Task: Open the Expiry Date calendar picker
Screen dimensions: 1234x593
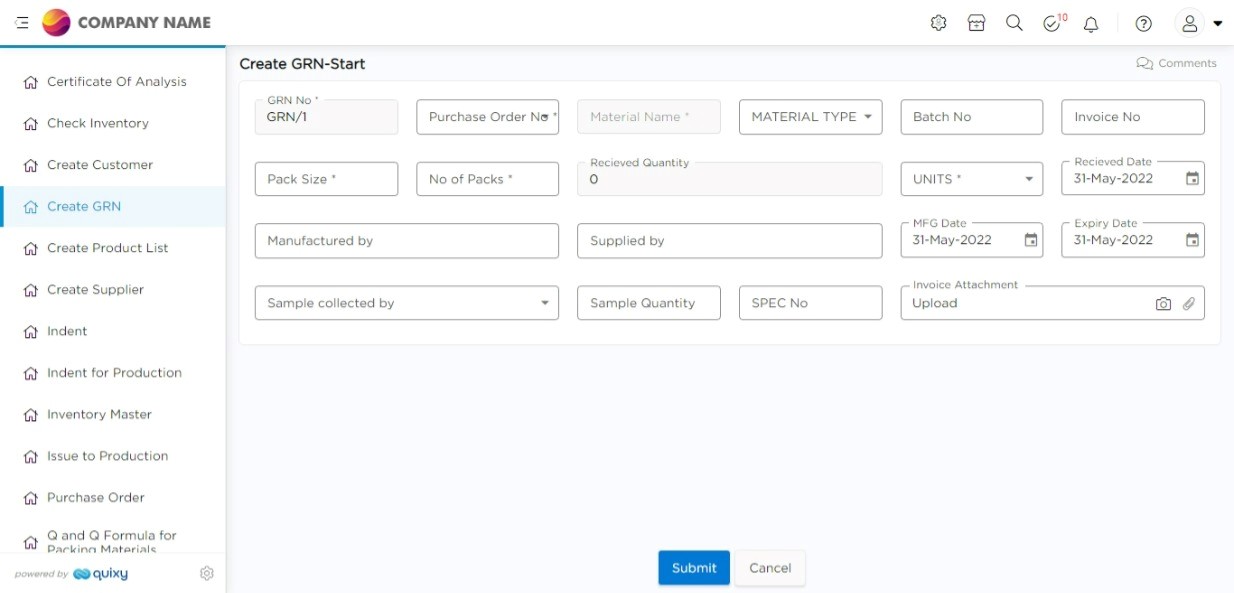Action: [x=1192, y=239]
